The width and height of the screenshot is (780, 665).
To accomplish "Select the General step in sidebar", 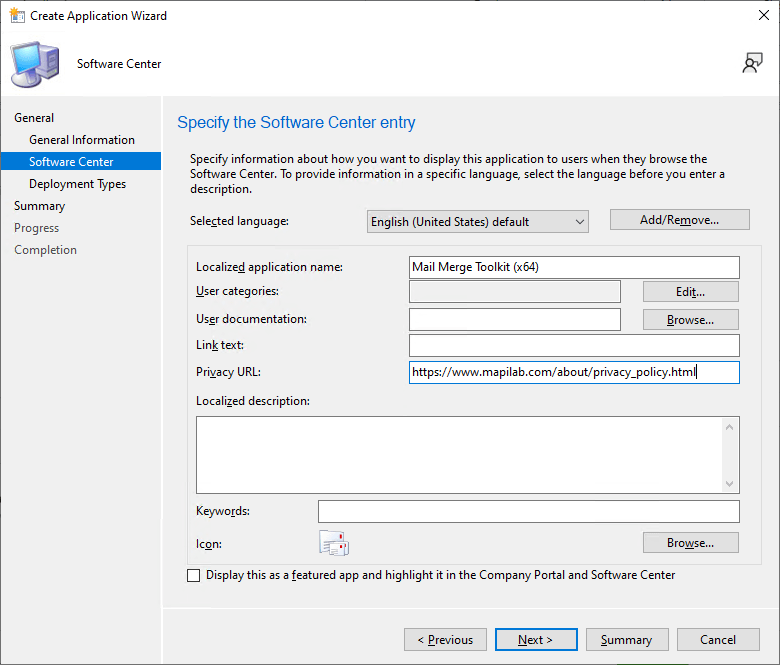I will click(34, 118).
